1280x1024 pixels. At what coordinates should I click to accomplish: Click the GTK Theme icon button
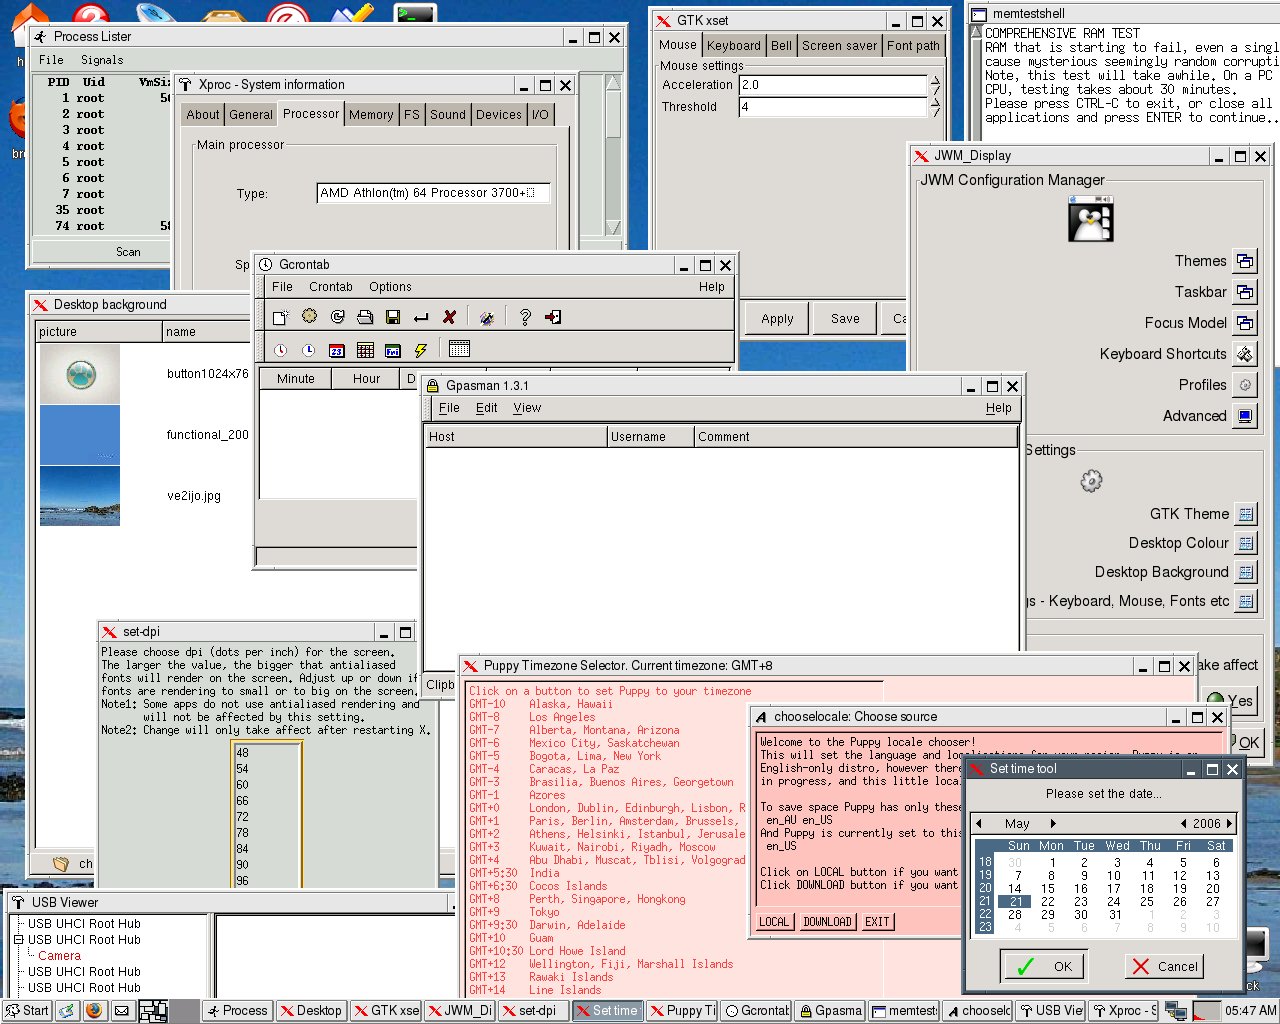point(1245,514)
